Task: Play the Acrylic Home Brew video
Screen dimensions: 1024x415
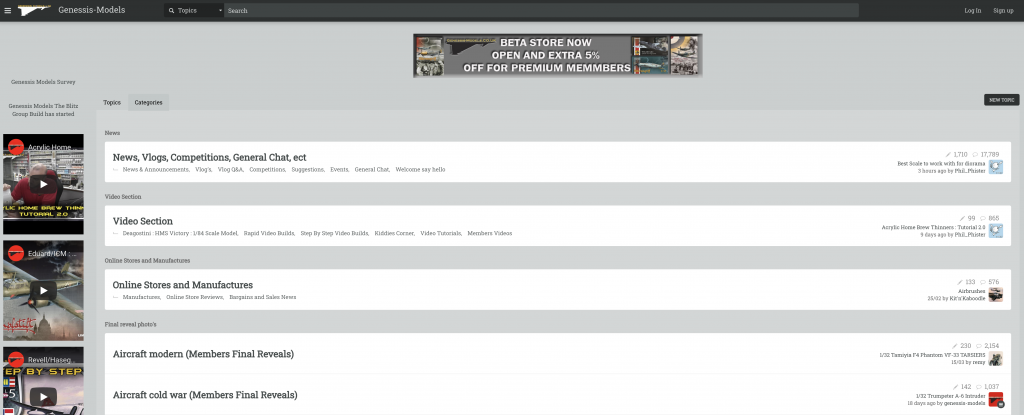Action: 43,184
